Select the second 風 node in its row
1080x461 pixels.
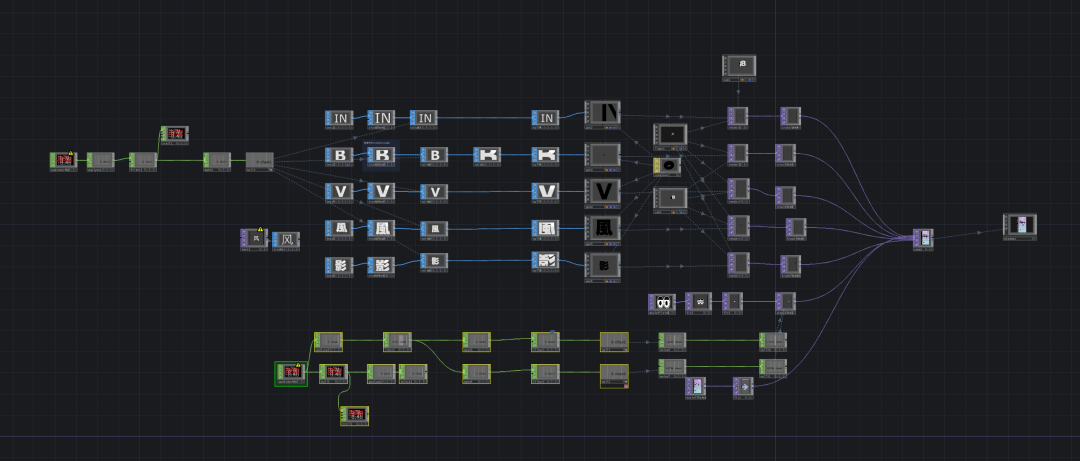(x=382, y=229)
